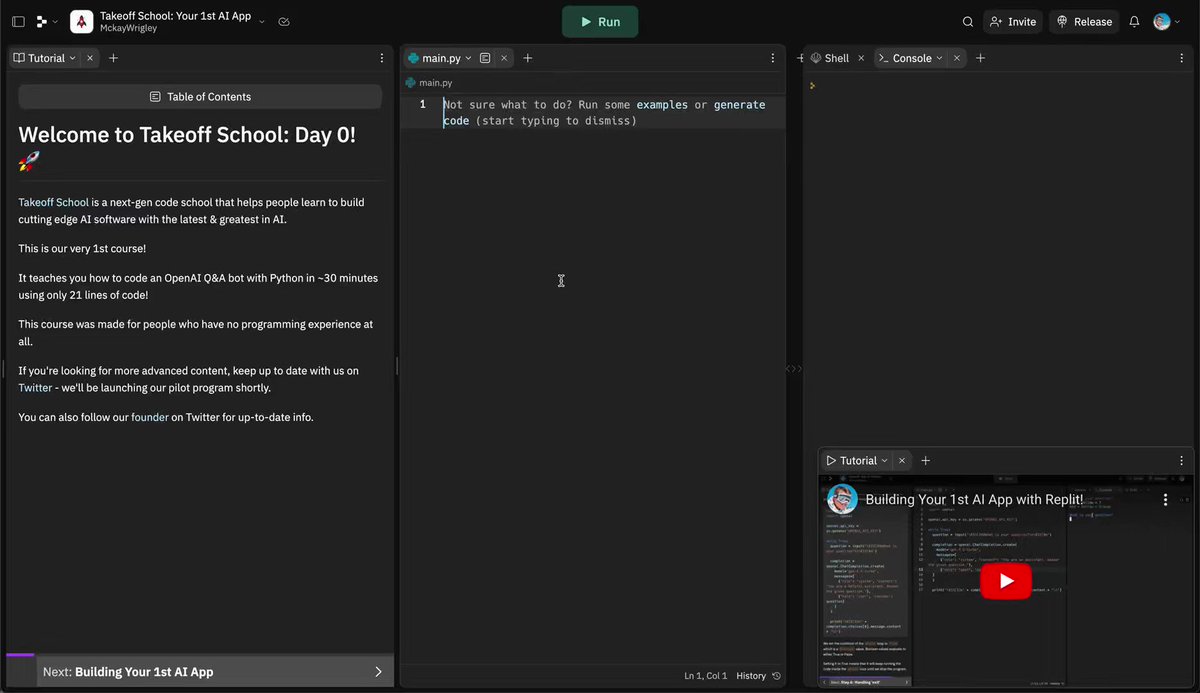This screenshot has height=693, width=1200.
Task: Click the examples link in the editor hint
Action: (x=662, y=104)
